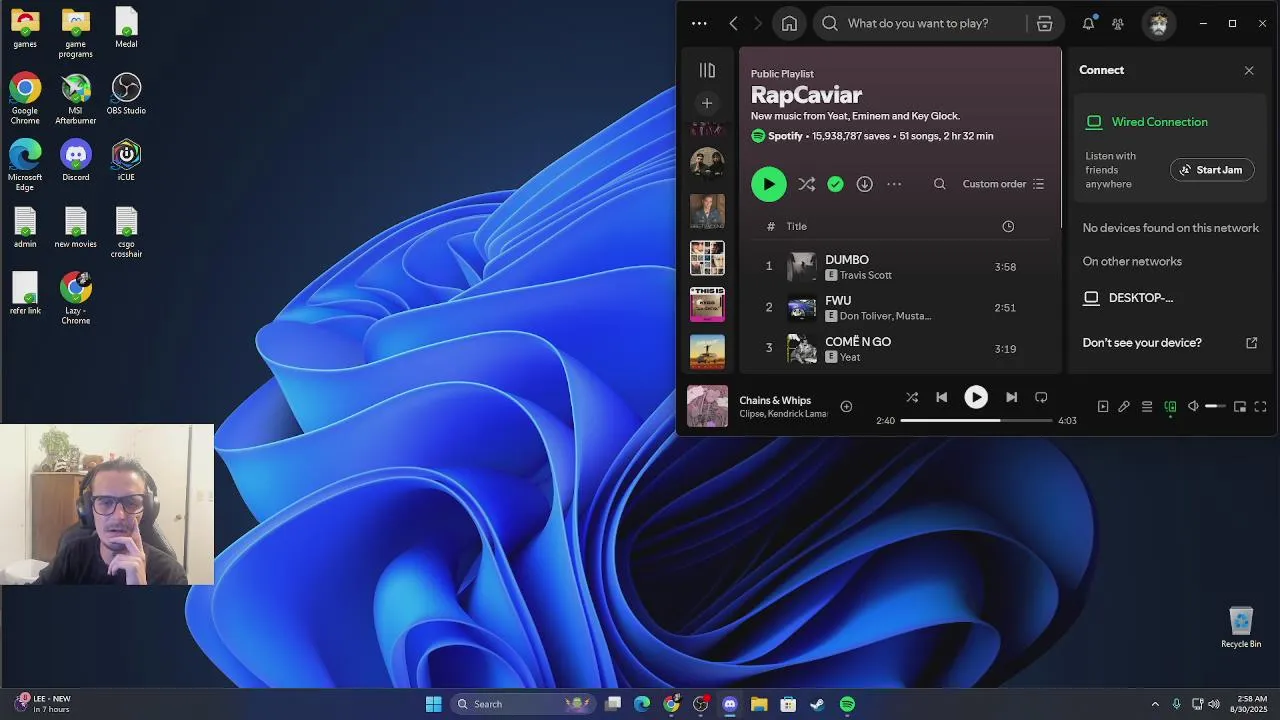The image size is (1280, 720).
Task: Search within the playlist
Action: pyautogui.click(x=939, y=184)
